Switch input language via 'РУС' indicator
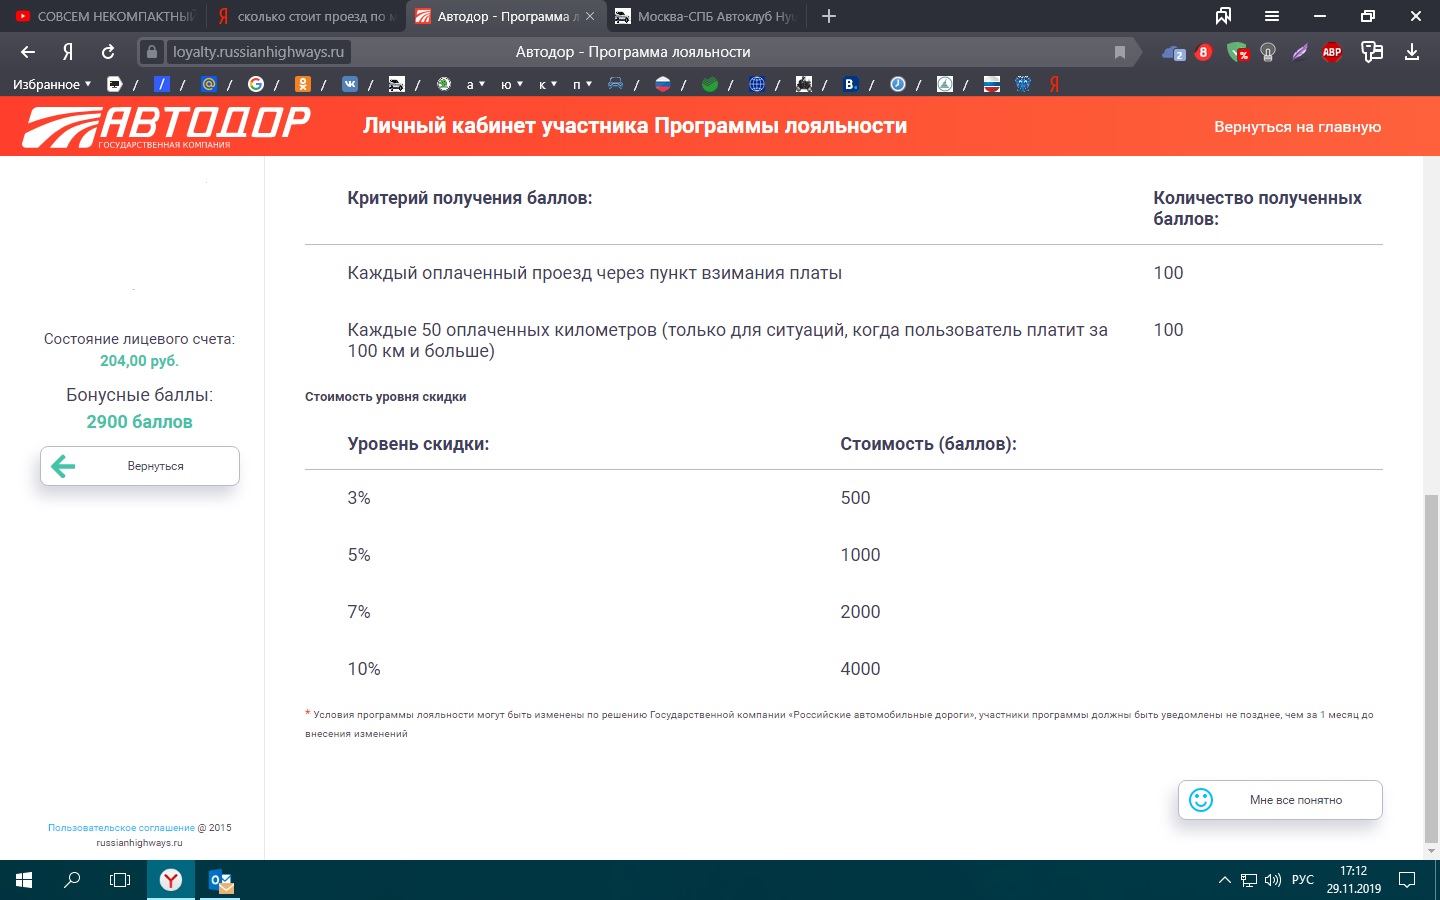Screen dimensions: 1440x900 pos(1303,880)
